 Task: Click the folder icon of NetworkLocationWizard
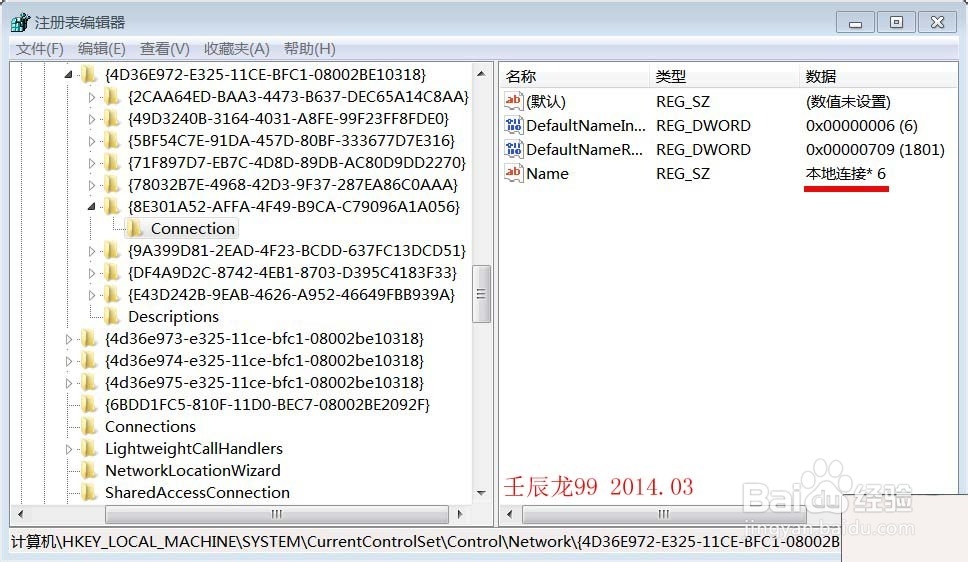tap(89, 471)
